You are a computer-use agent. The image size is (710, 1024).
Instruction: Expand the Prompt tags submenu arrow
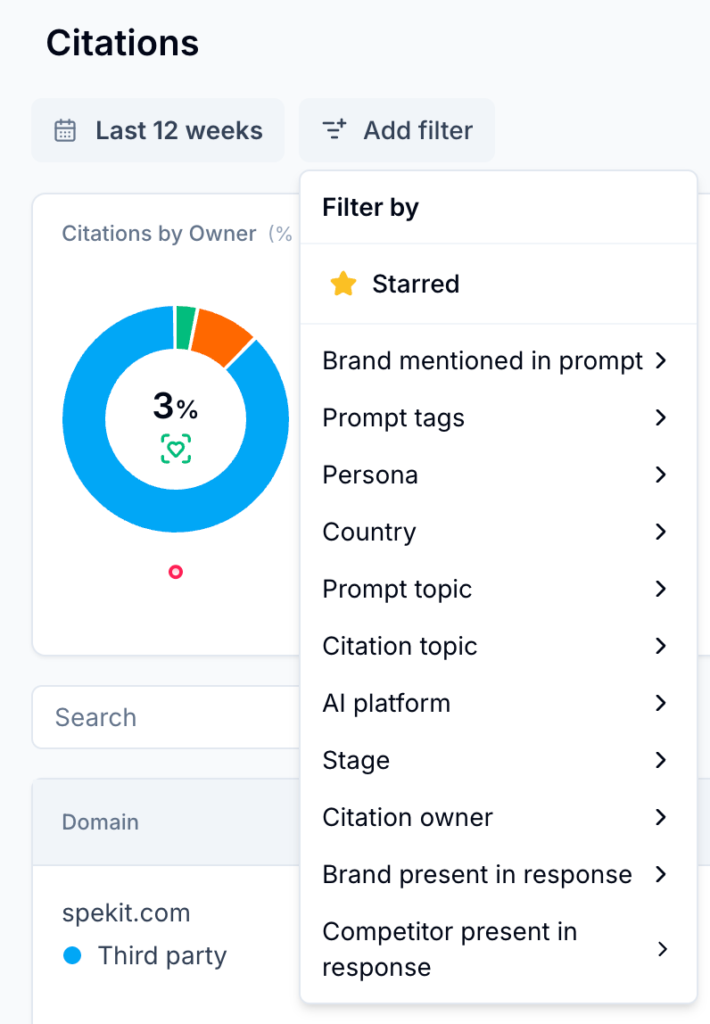(x=660, y=418)
